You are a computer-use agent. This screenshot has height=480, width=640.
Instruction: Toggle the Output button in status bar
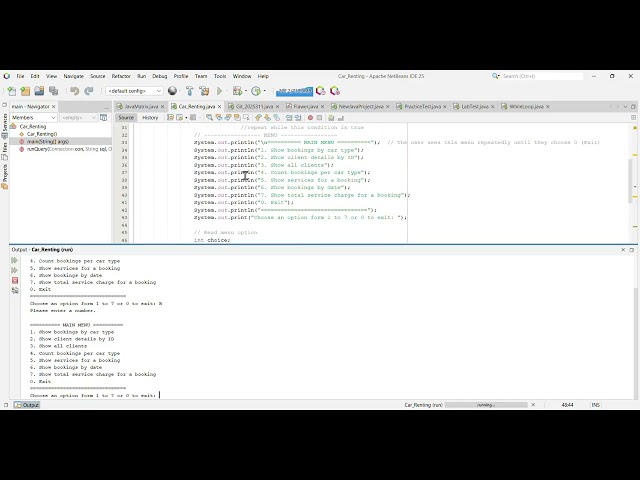click(26, 404)
